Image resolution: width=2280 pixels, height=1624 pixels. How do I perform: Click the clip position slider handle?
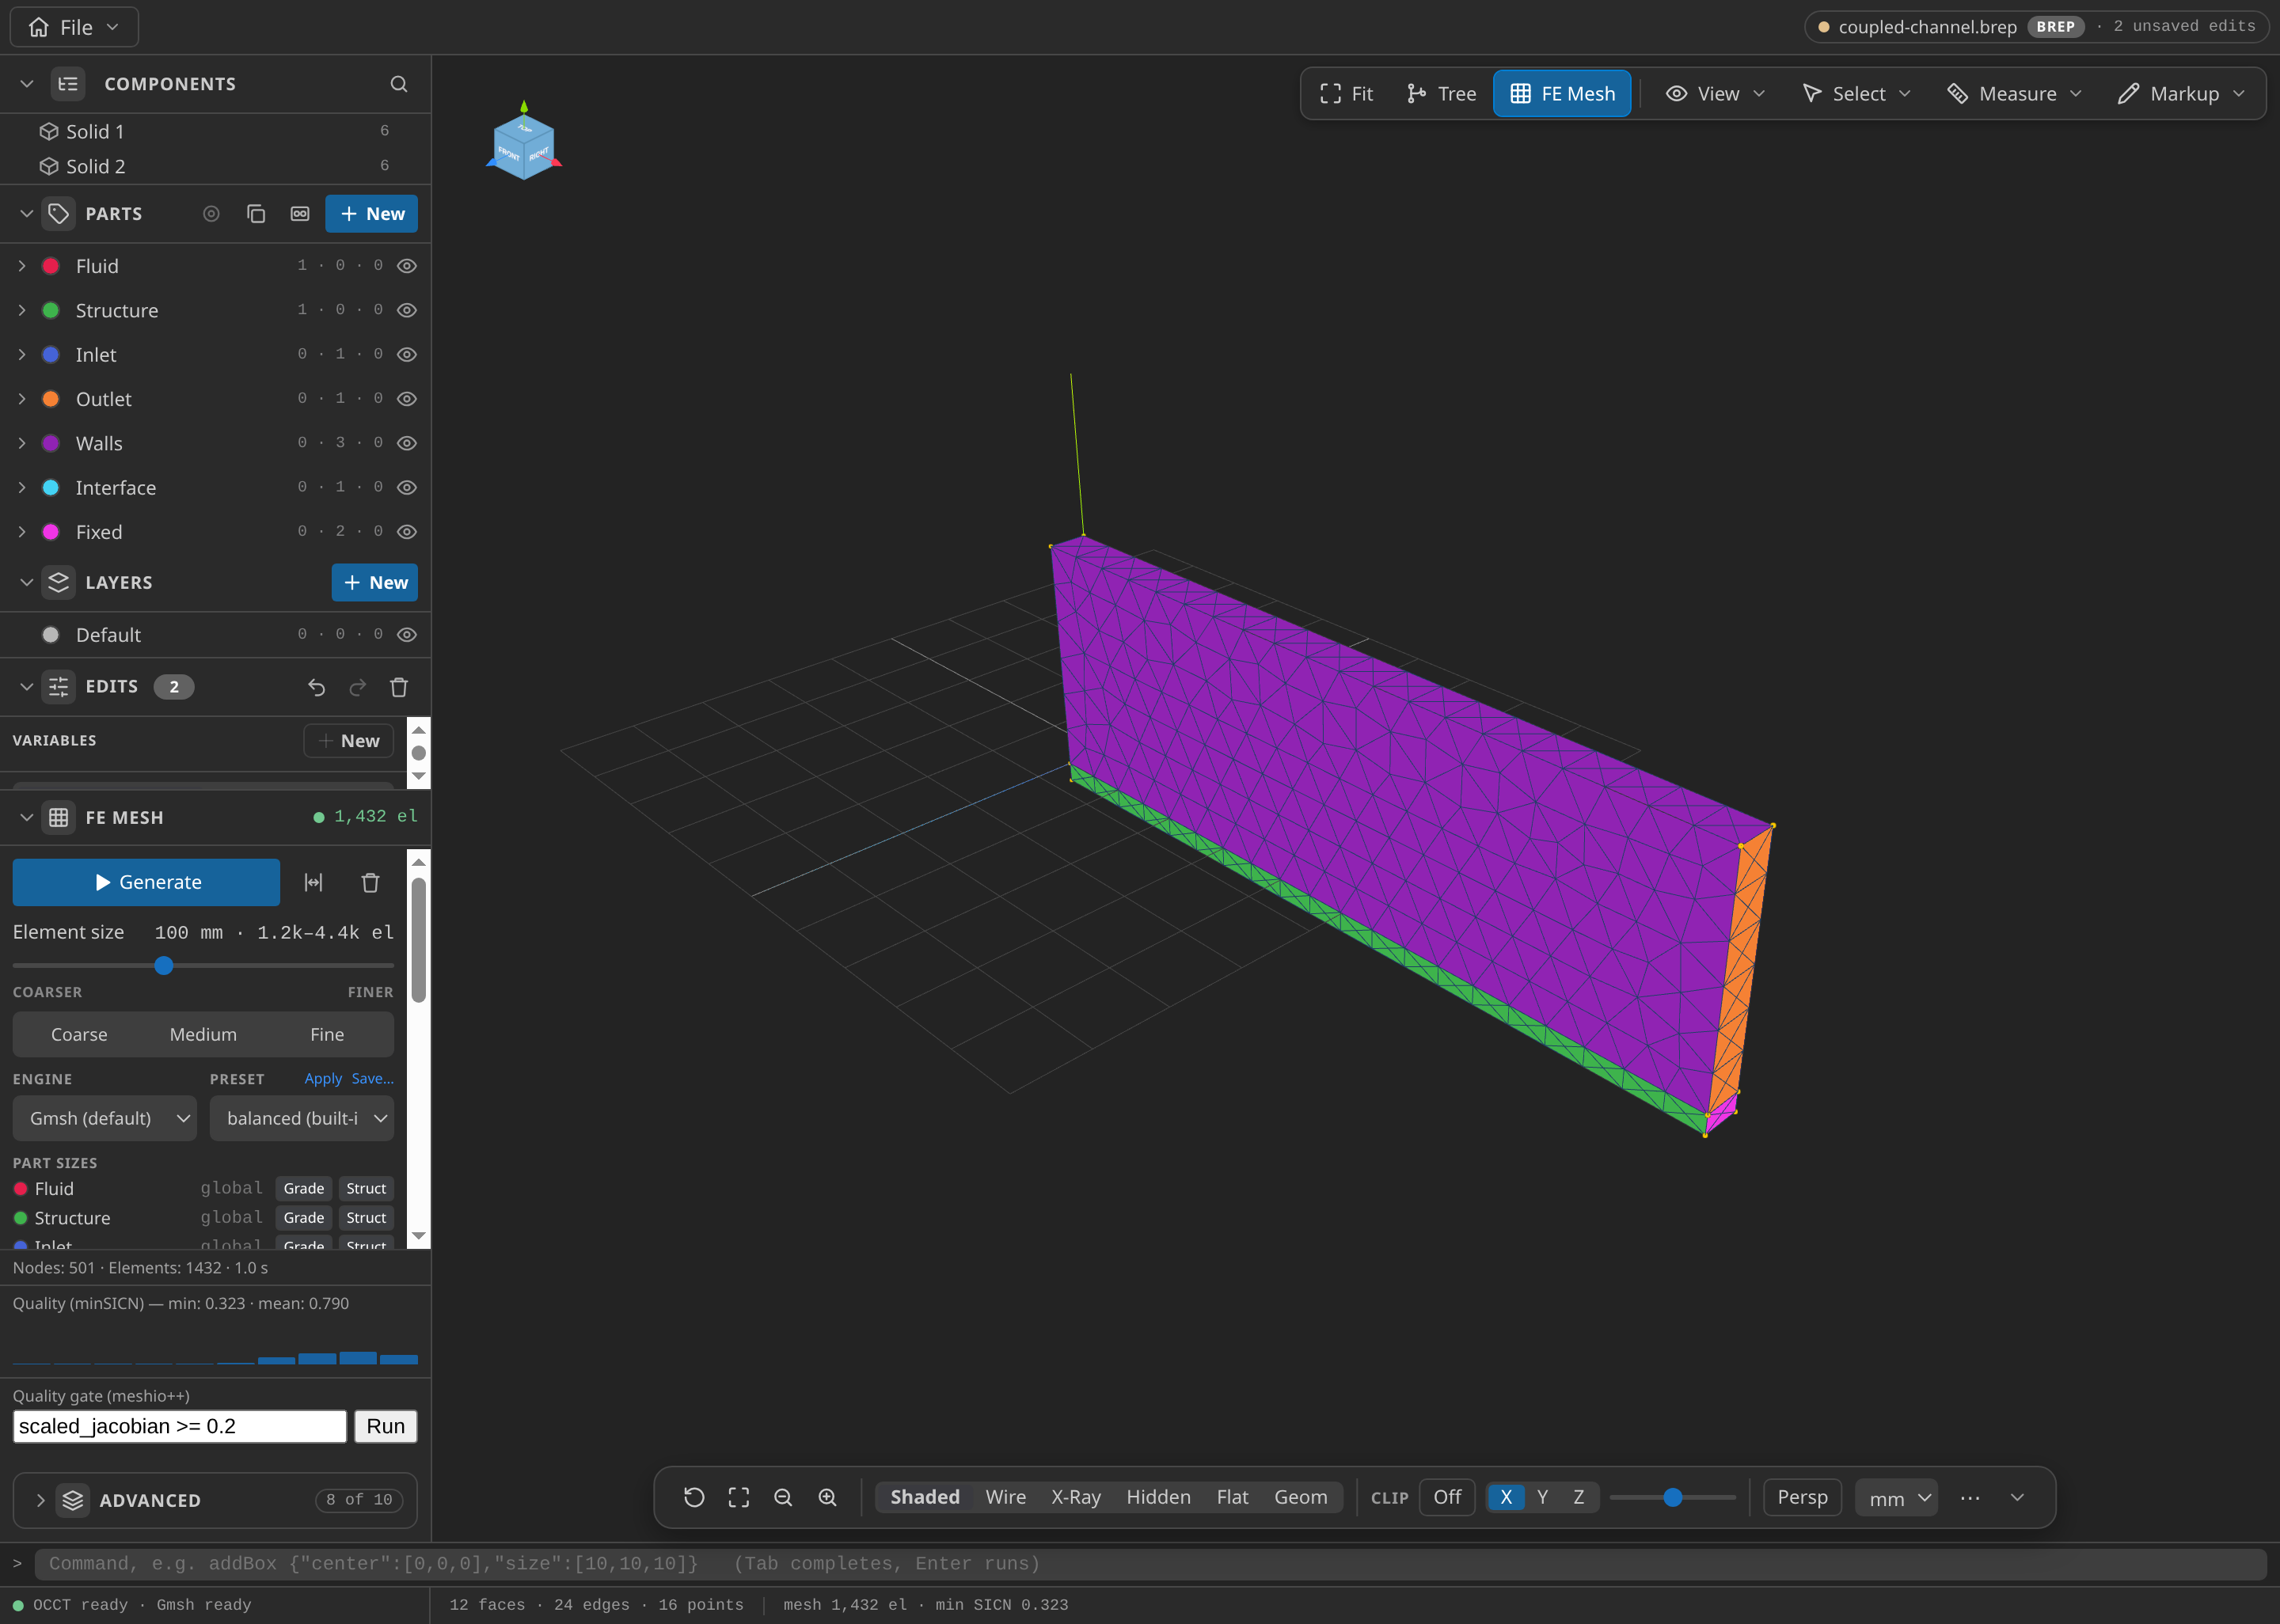pyautogui.click(x=1673, y=1498)
